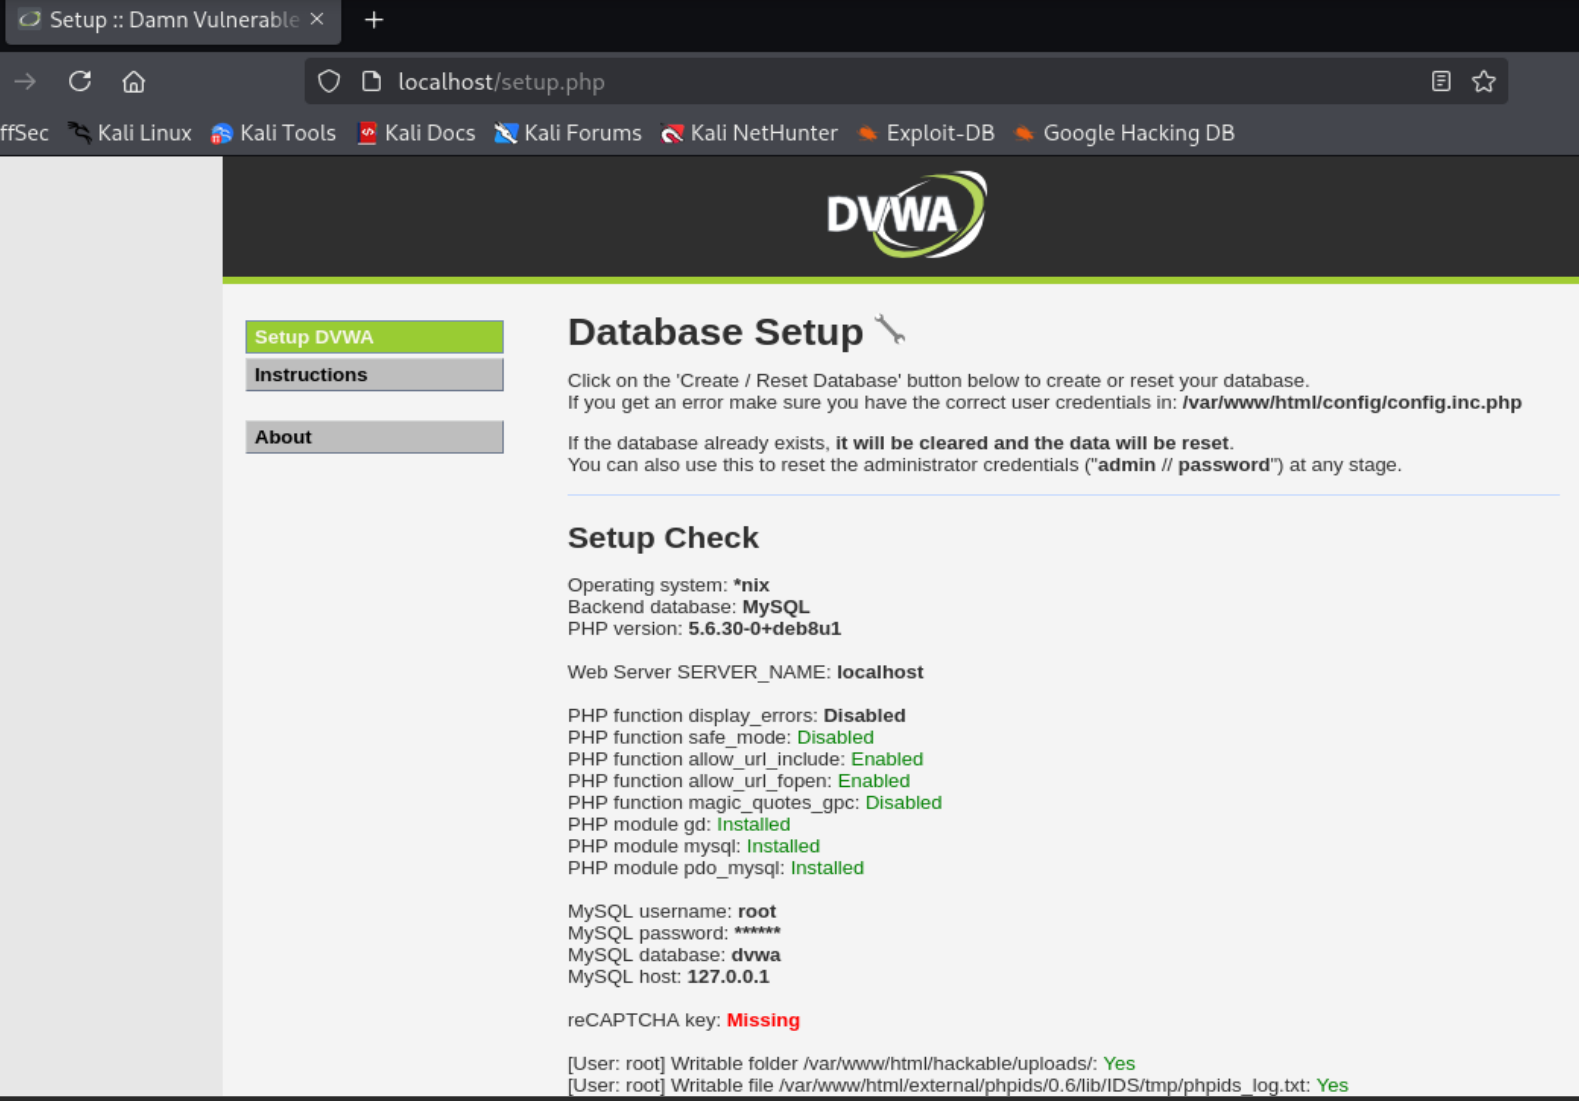Go to the browser home icon
The height and width of the screenshot is (1101, 1579).
pyautogui.click(x=134, y=82)
